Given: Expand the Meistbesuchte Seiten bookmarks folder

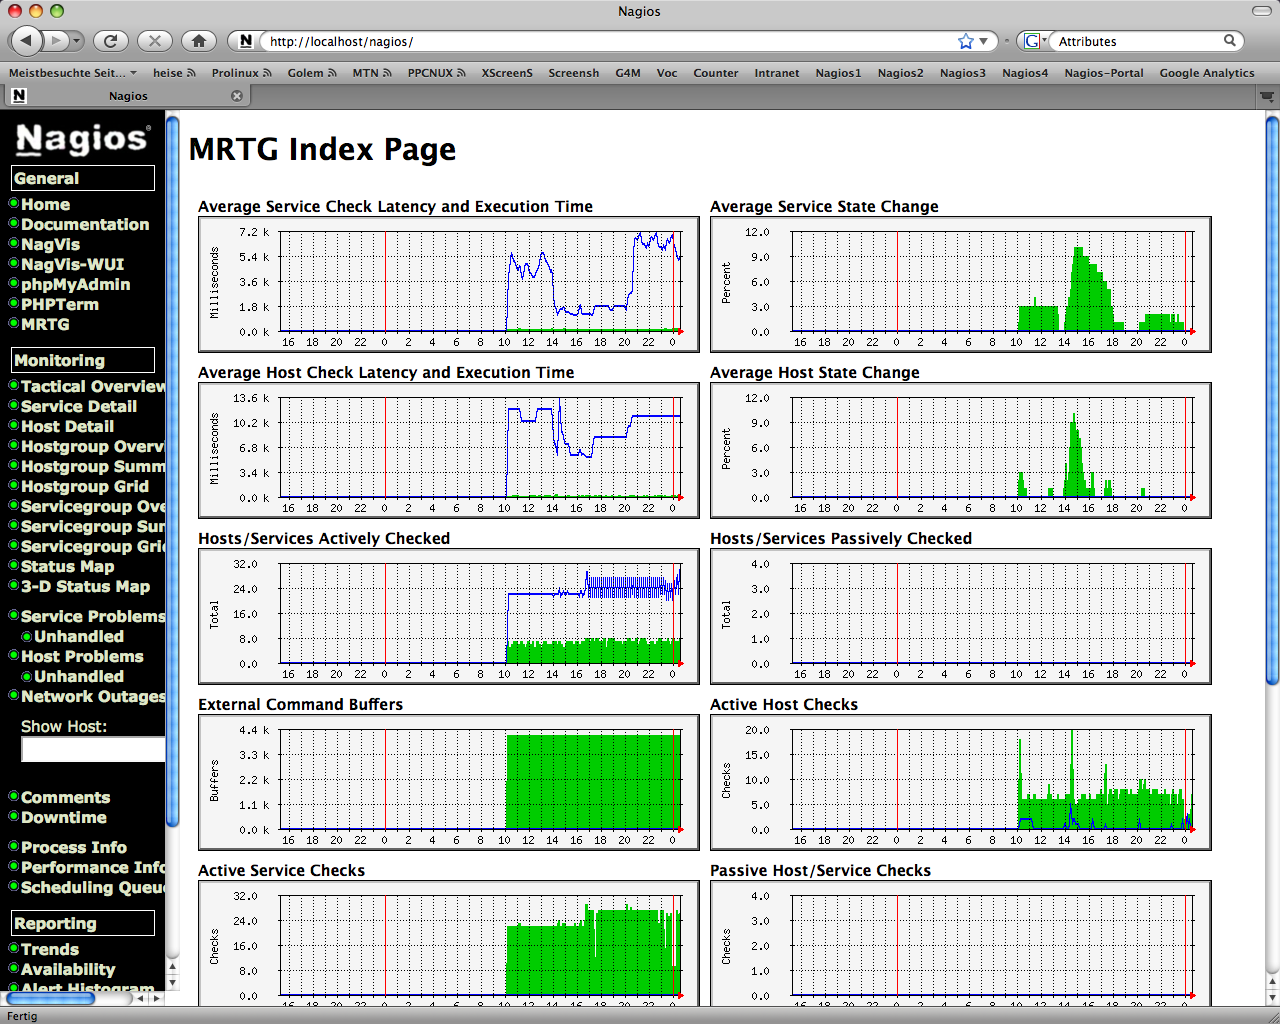Looking at the screenshot, I should [x=73, y=73].
